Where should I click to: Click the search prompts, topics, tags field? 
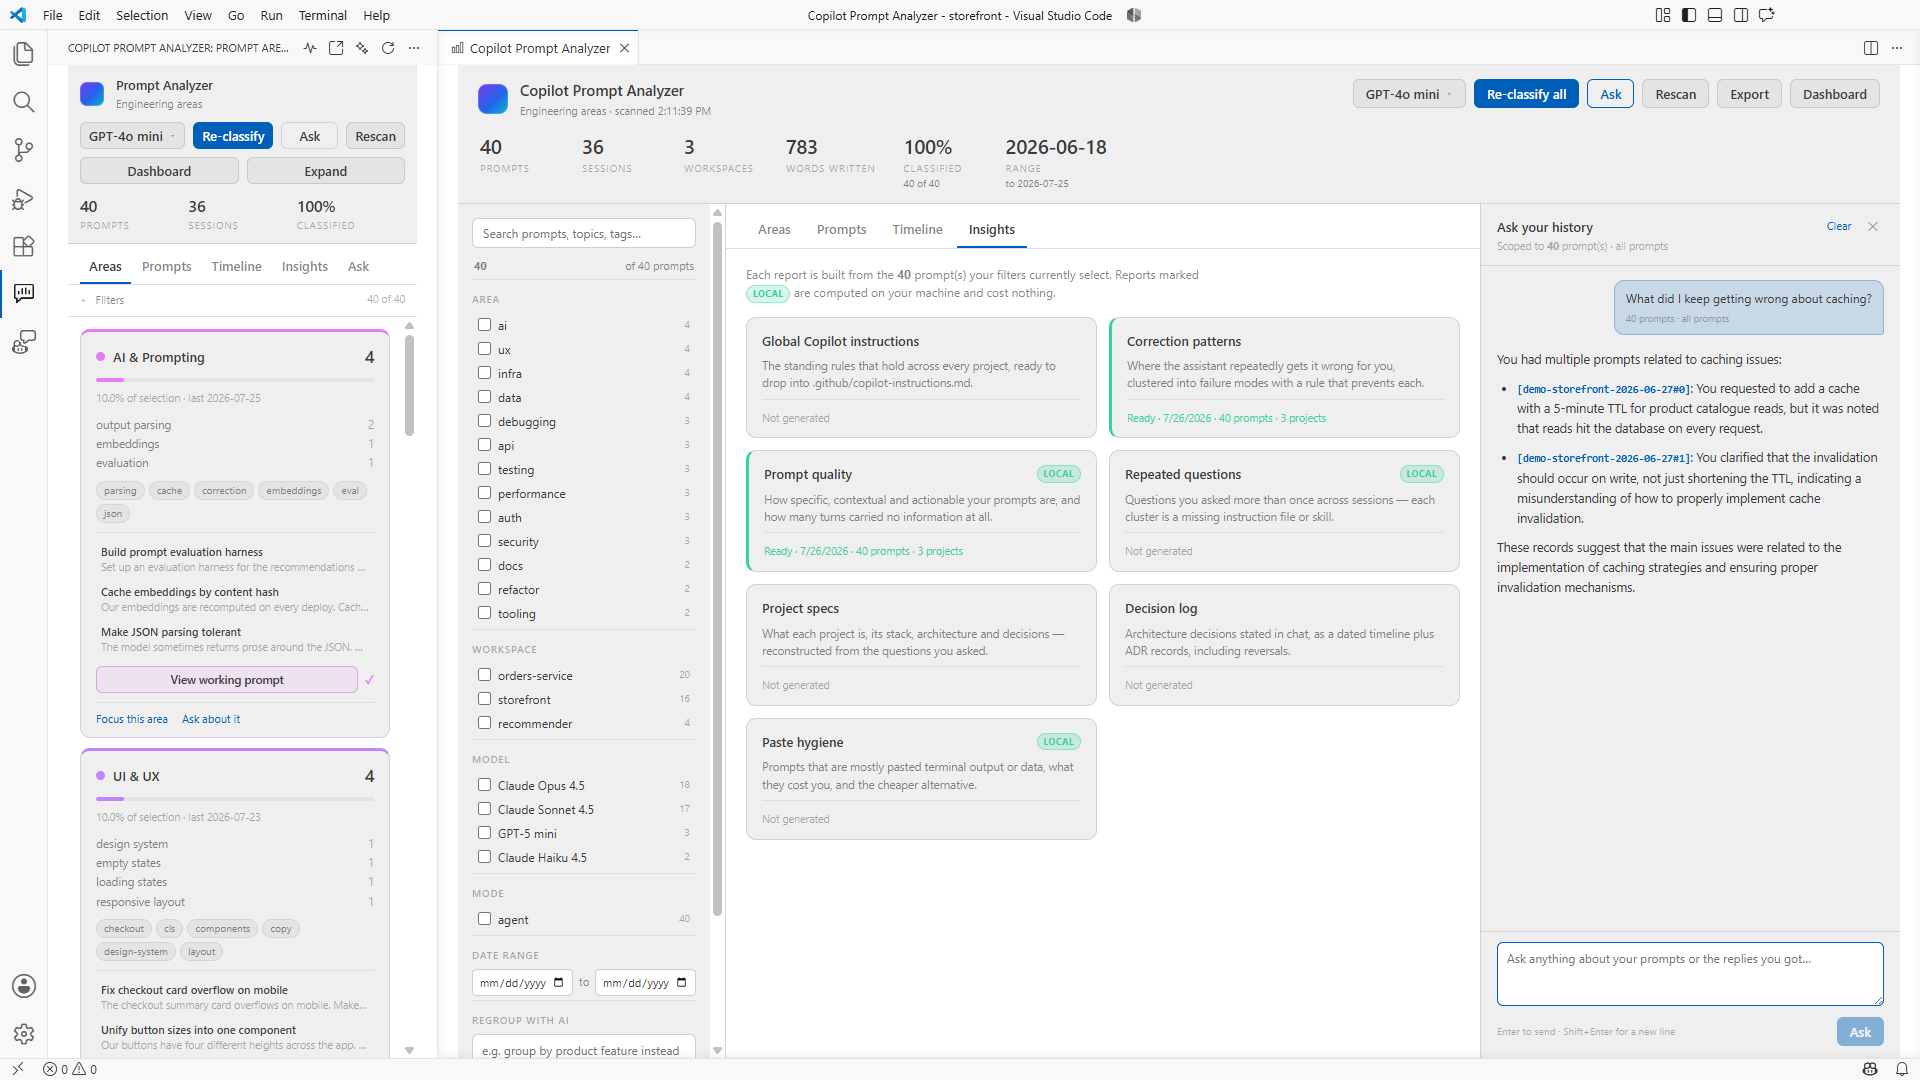click(584, 233)
